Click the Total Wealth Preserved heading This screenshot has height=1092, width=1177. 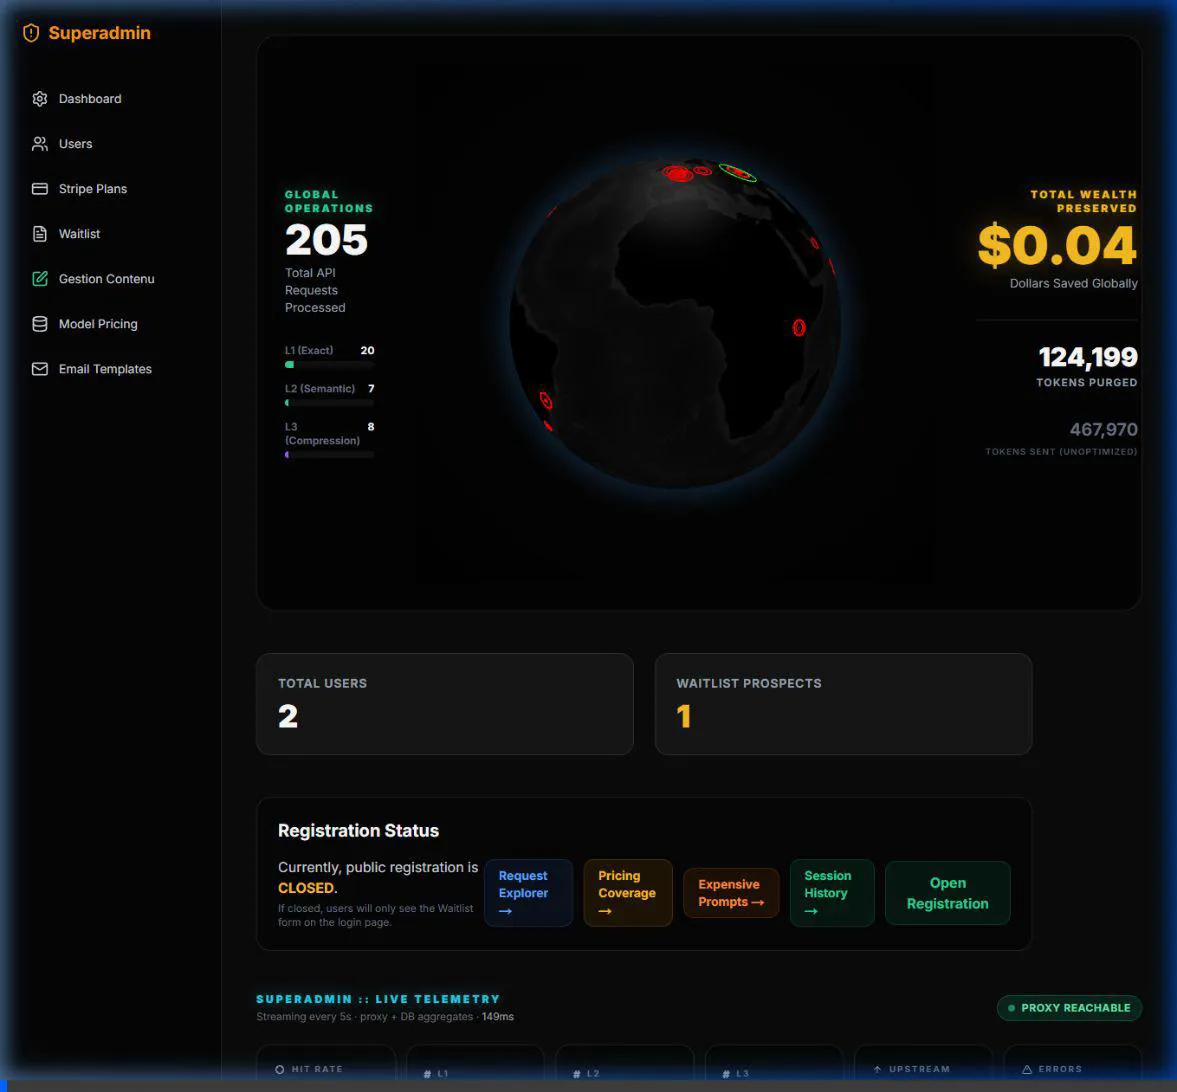click(x=1083, y=201)
